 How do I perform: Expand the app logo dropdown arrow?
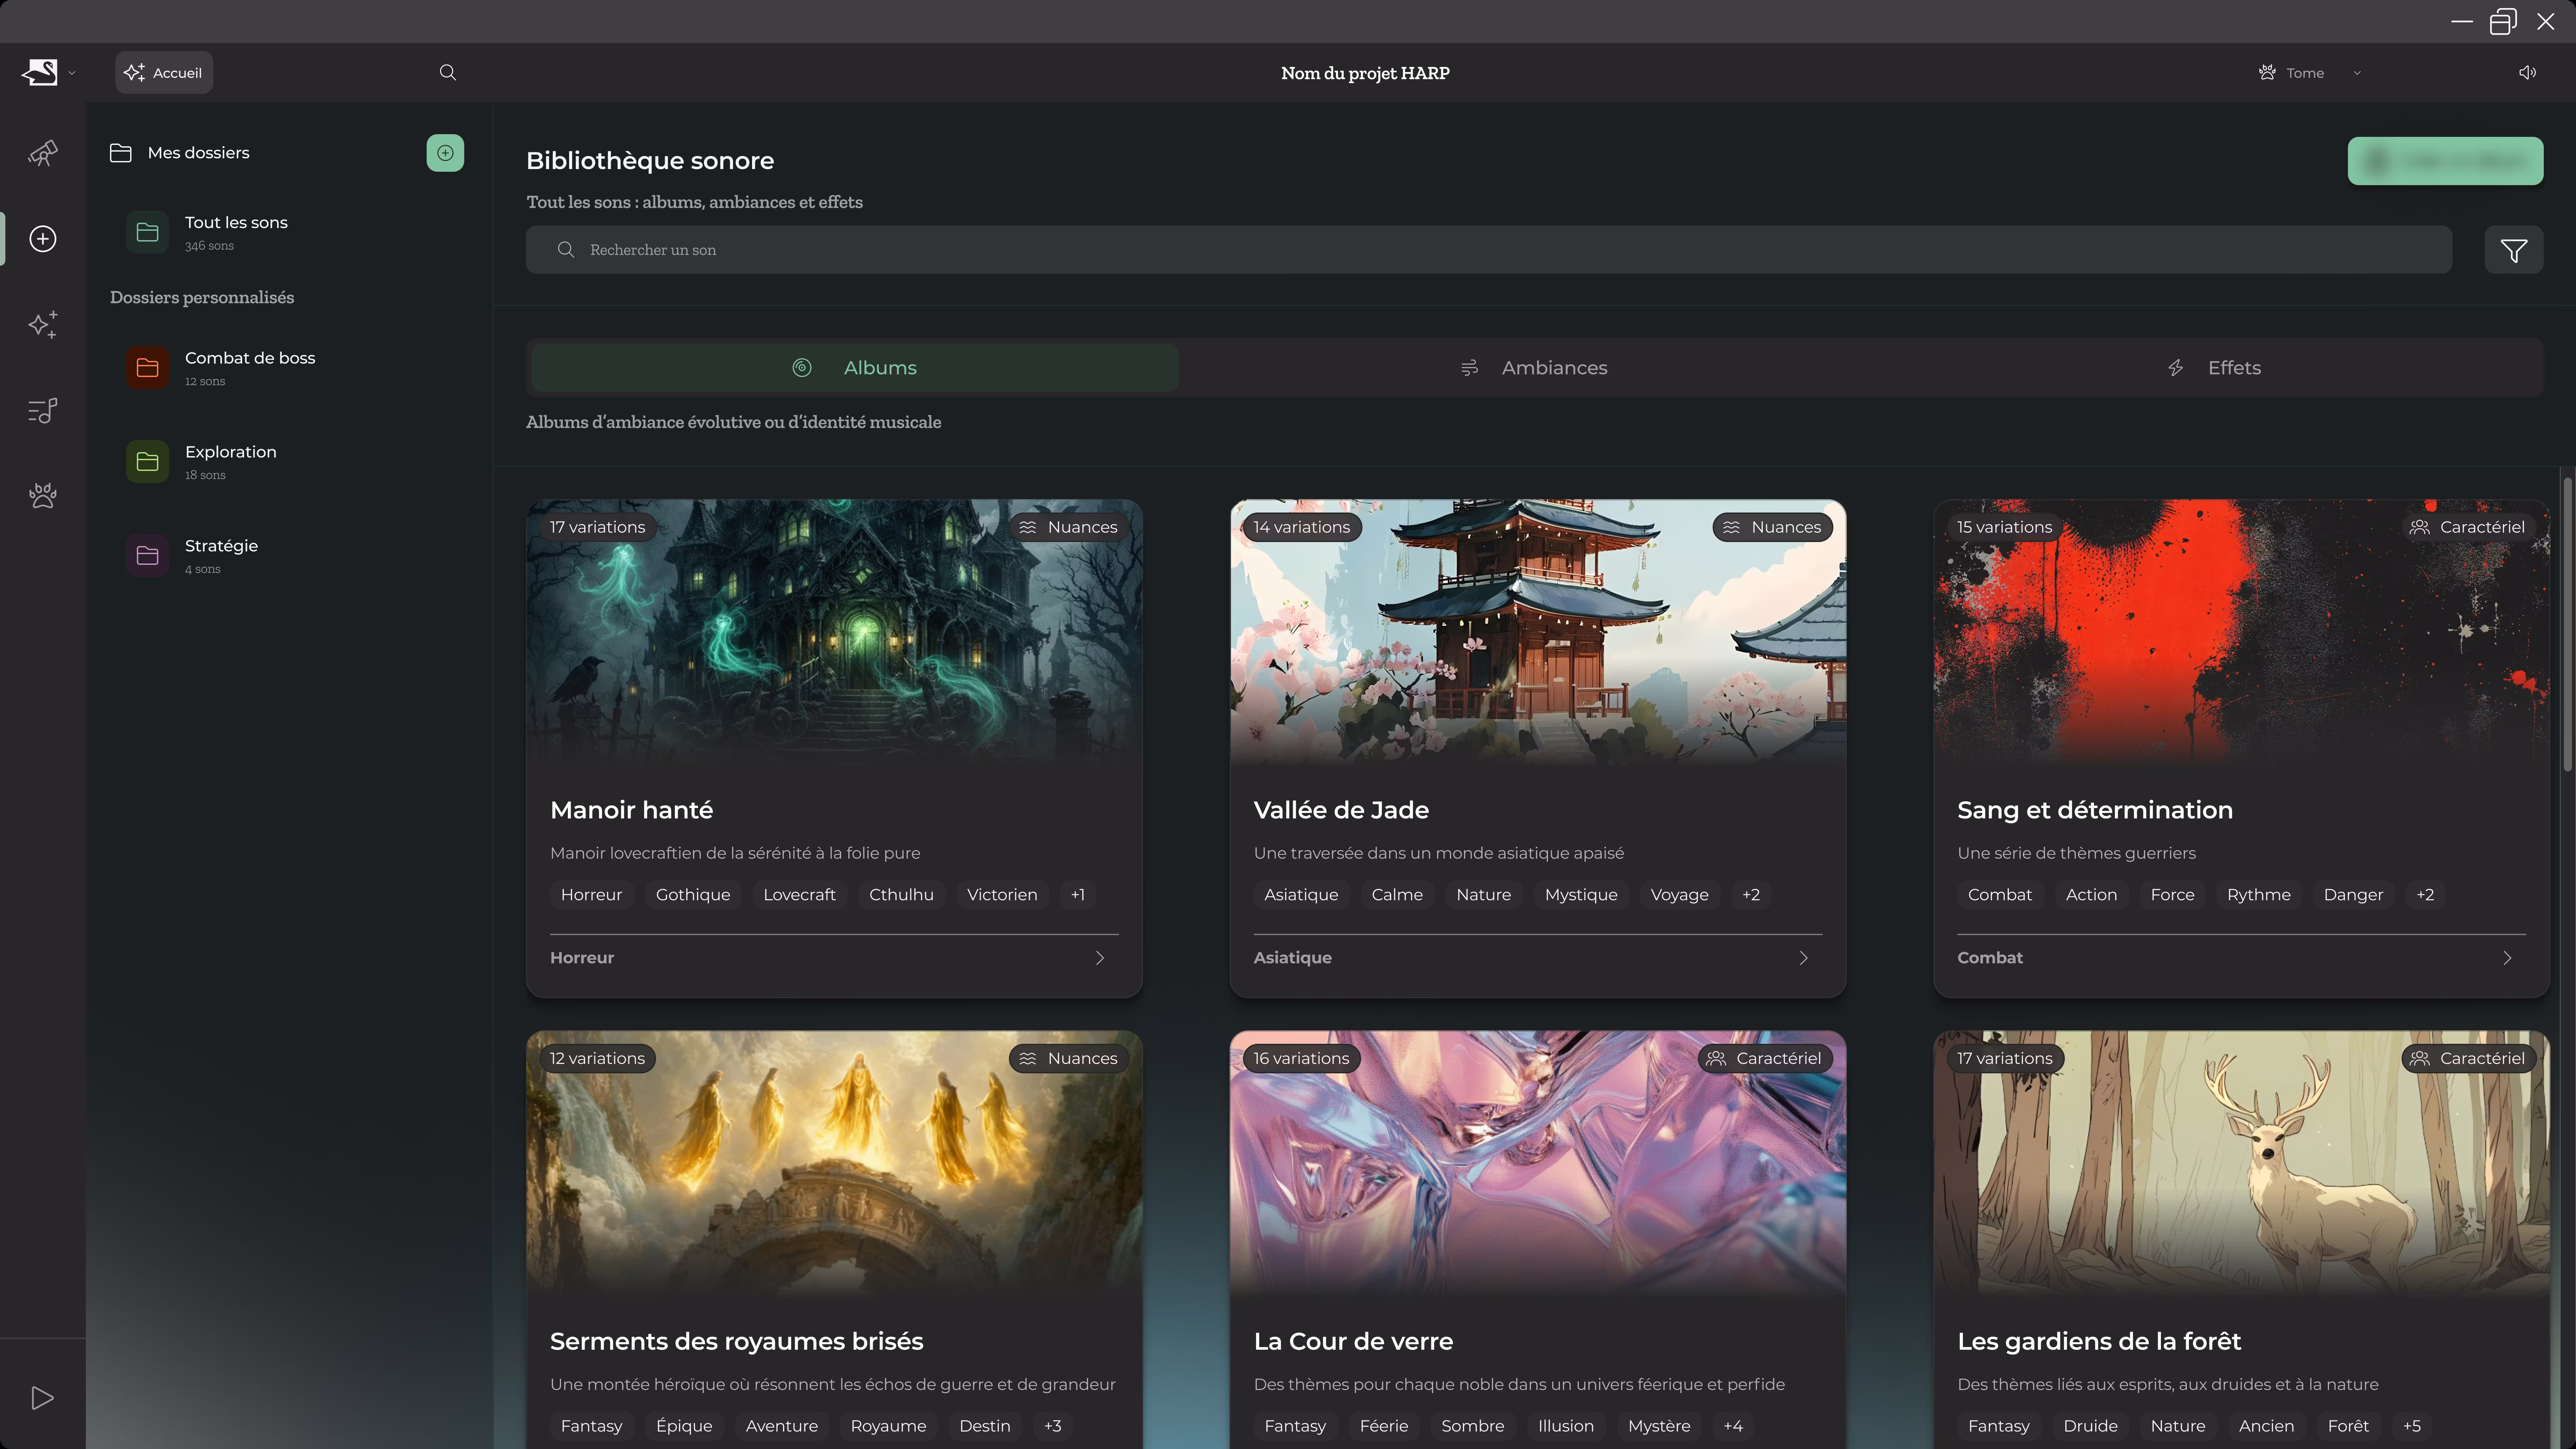72,73
